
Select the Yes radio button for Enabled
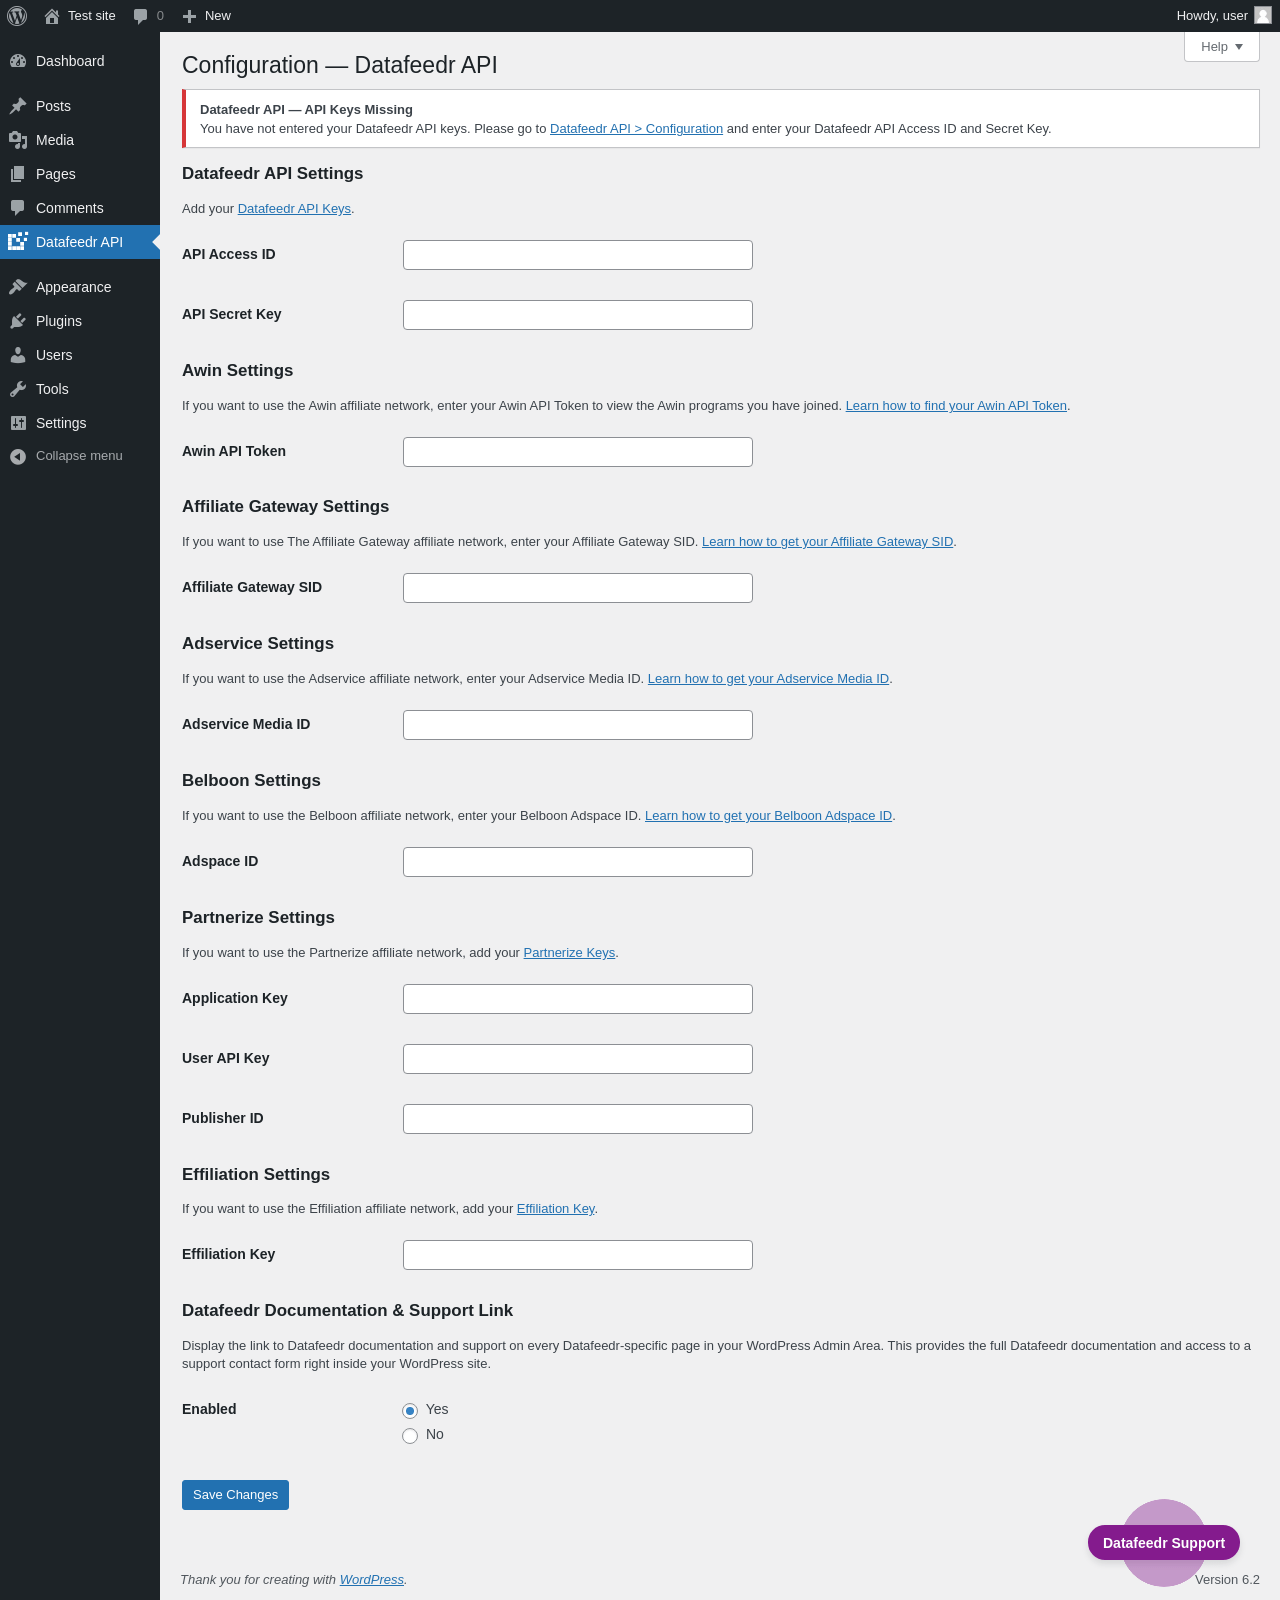(410, 1411)
